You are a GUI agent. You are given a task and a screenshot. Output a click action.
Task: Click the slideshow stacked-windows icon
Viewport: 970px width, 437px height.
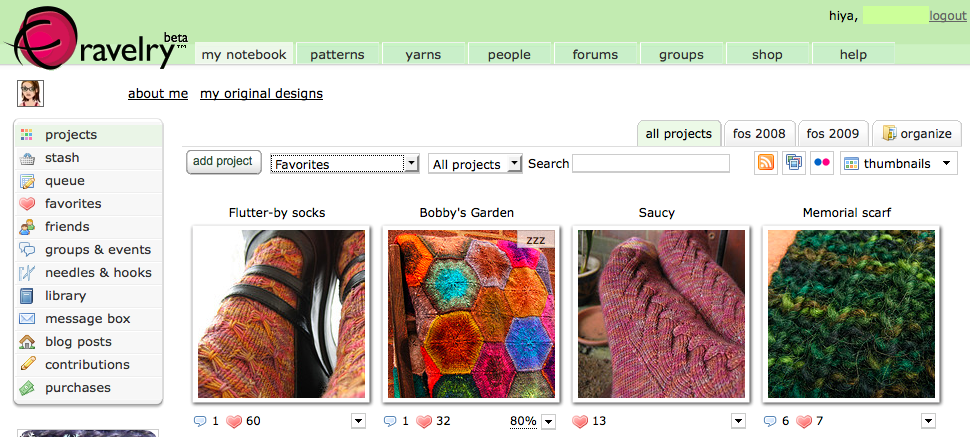794,163
